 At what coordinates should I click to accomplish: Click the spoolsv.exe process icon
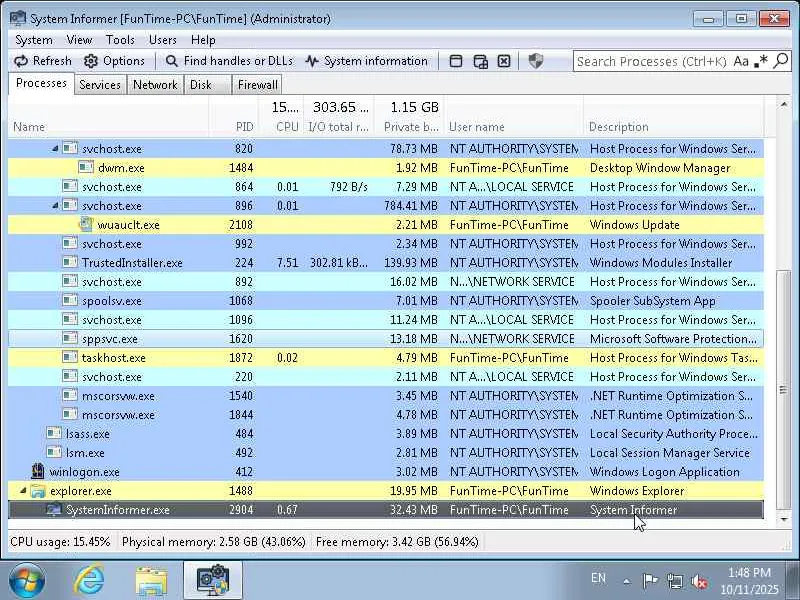(x=70, y=301)
